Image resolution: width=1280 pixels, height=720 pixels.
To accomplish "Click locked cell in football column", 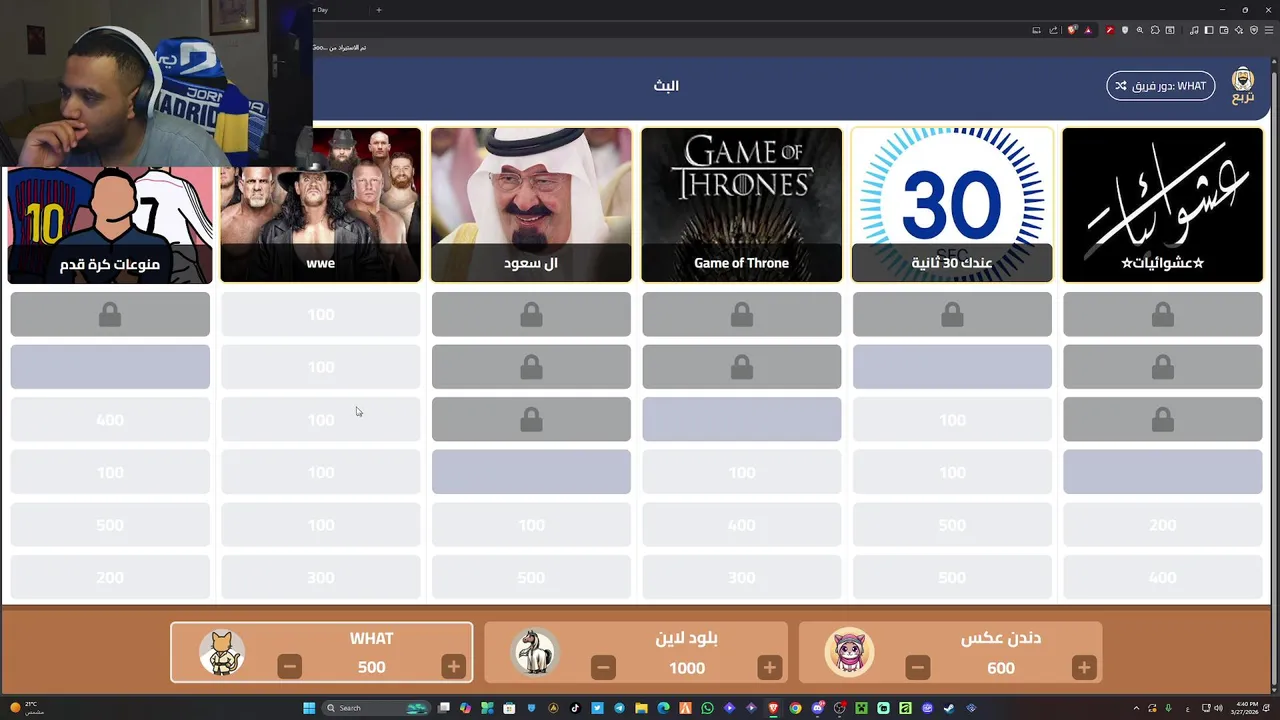I will click(110, 315).
